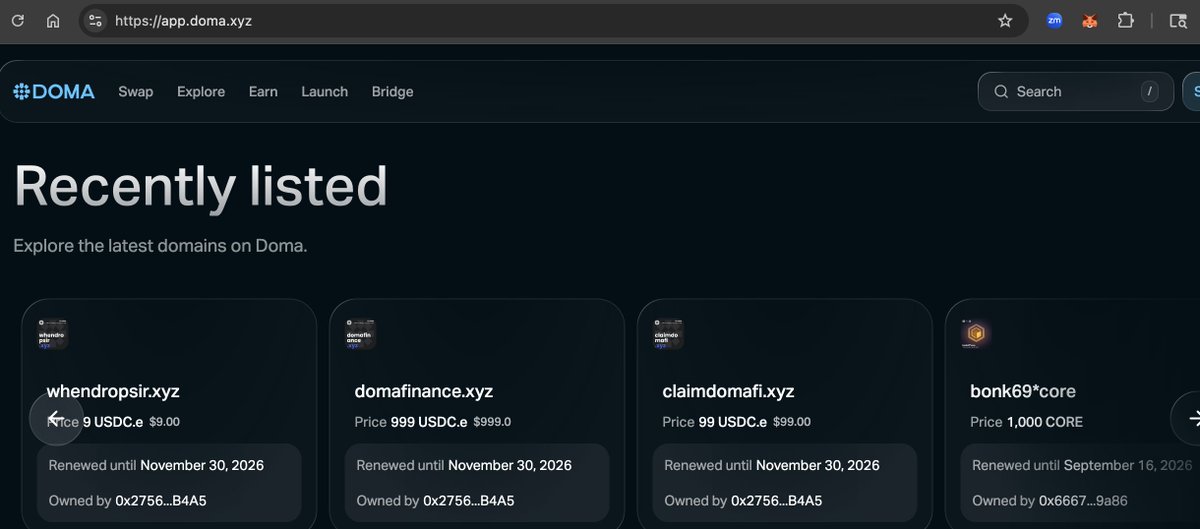The width and height of the screenshot is (1200, 529).
Task: Click the domafinance.xyz domain thumbnail
Action: [x=359, y=333]
